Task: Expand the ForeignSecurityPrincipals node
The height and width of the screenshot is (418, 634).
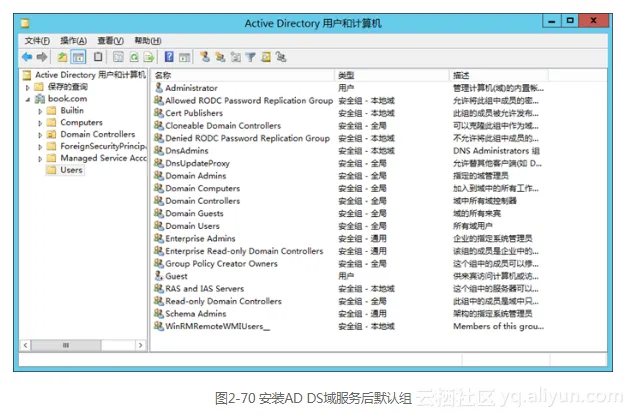Action: tap(40, 147)
